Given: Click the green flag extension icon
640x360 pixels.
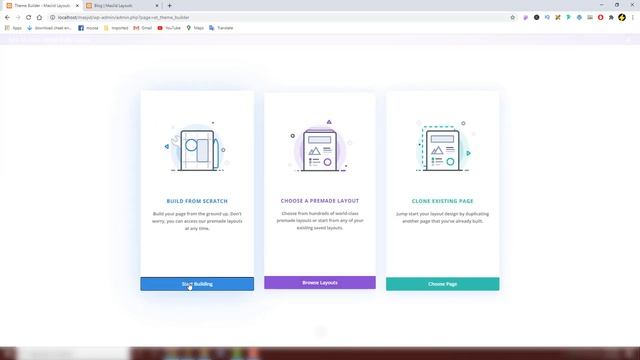Looking at the screenshot, I should tap(569, 18).
